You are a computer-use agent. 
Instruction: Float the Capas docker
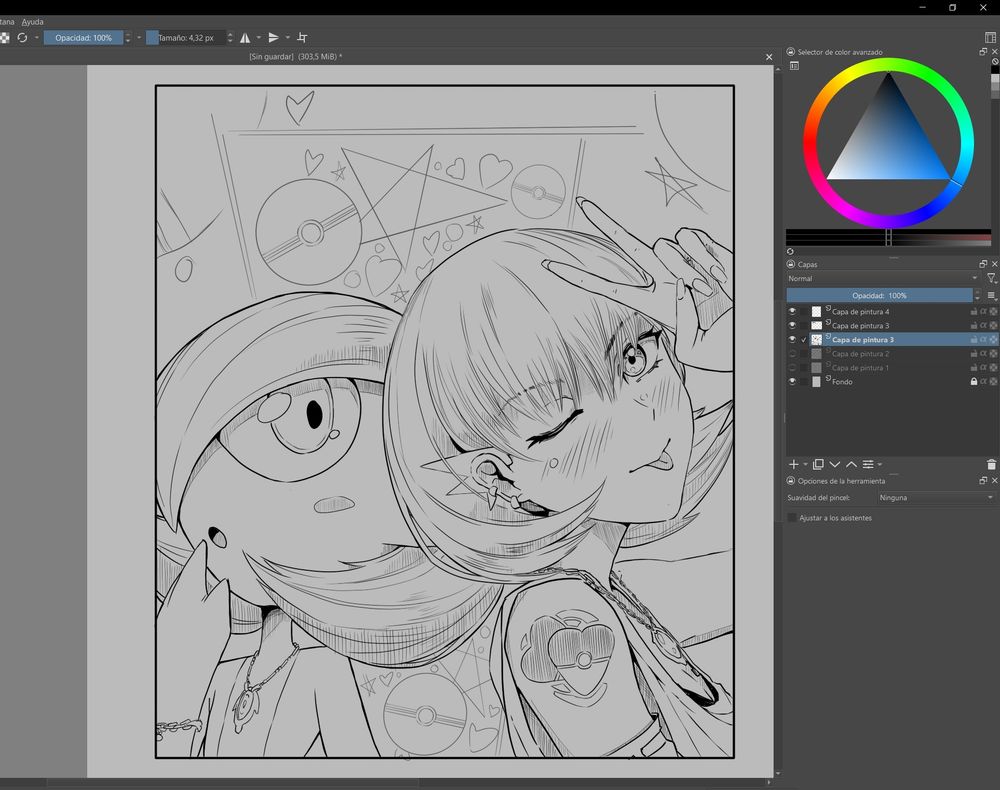[983, 264]
